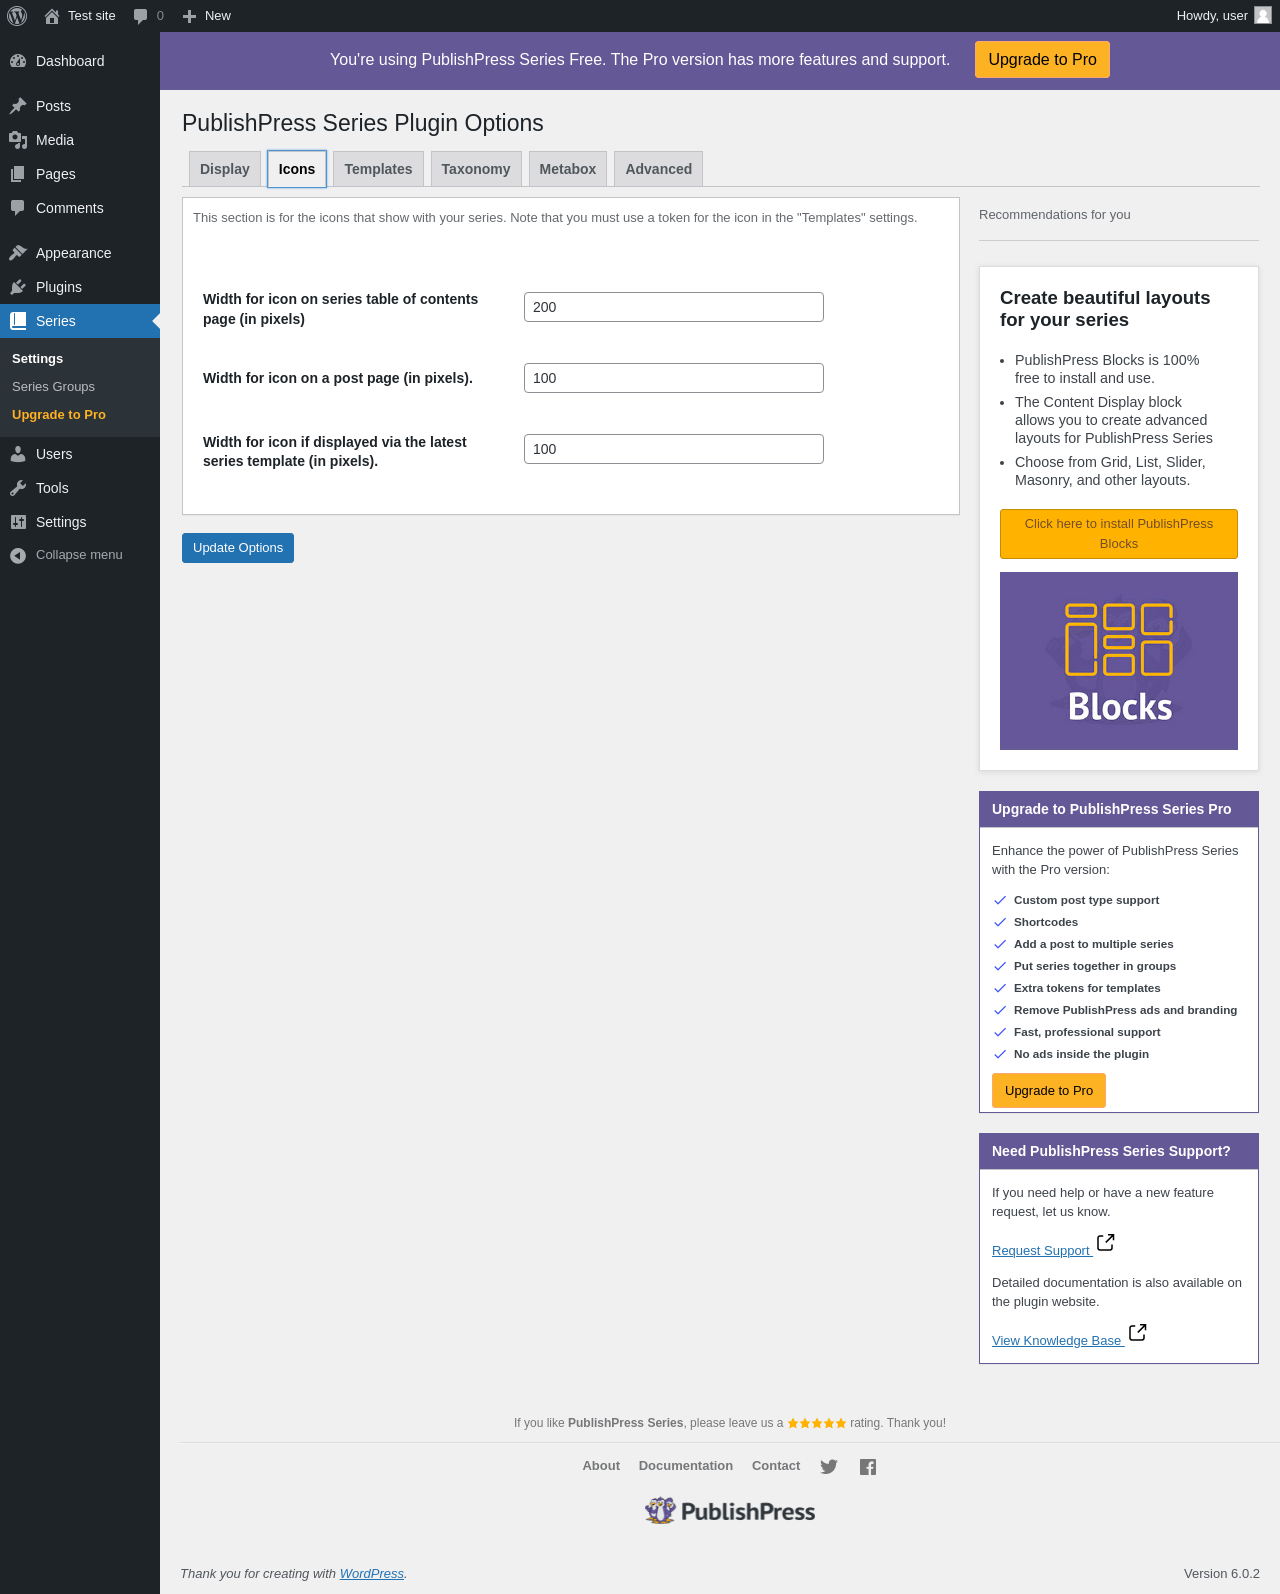Click Collapse menu label

(79, 555)
